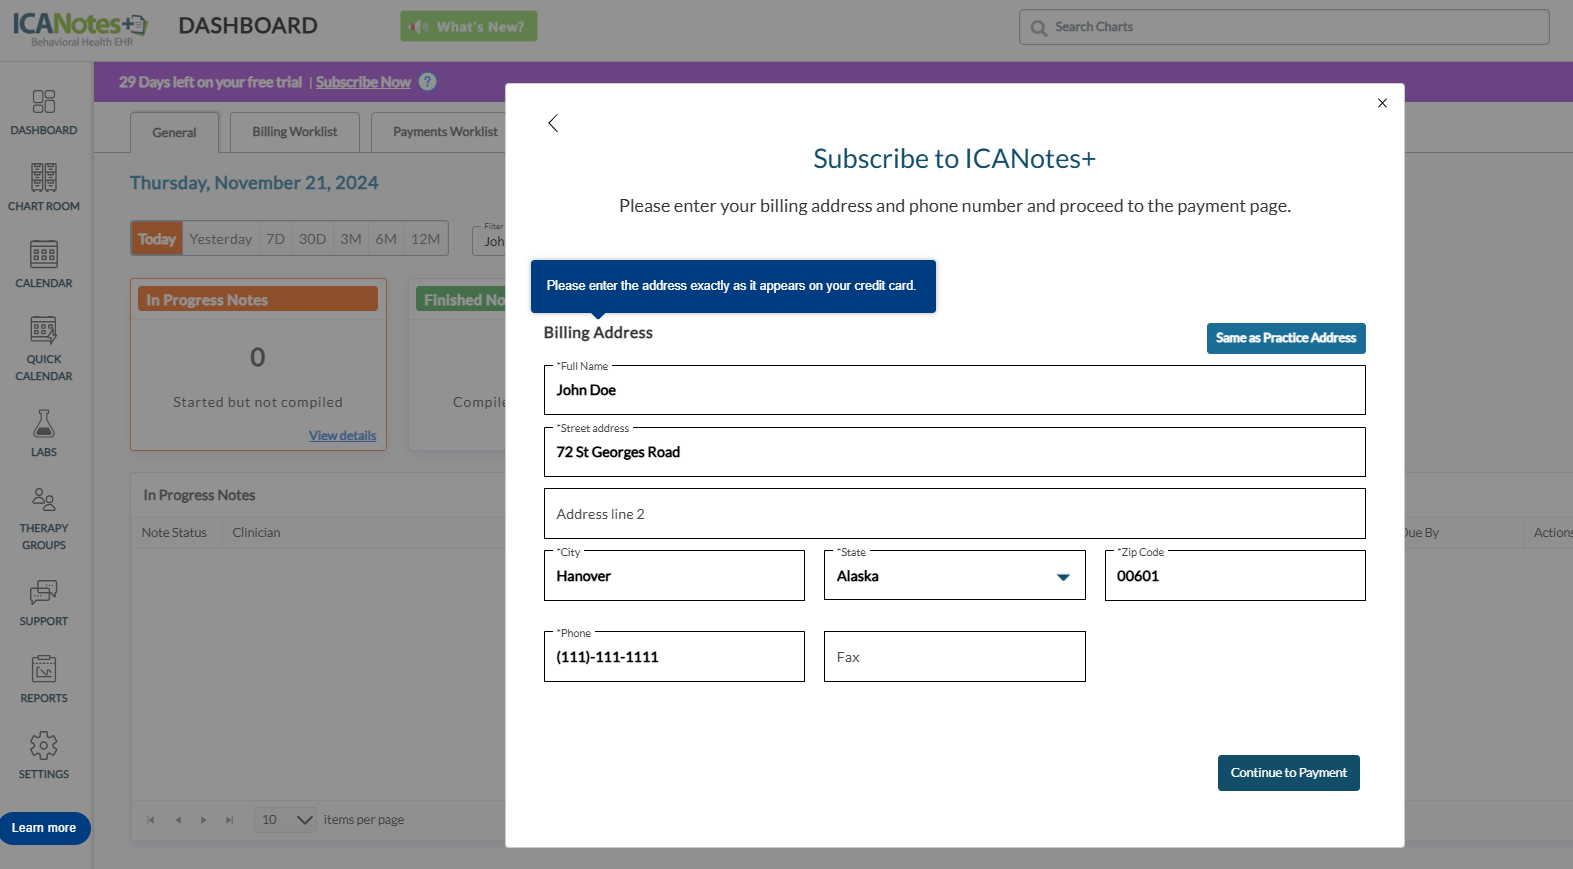Click the back arrow in subscribe dialog
1573x869 pixels.
(553, 123)
